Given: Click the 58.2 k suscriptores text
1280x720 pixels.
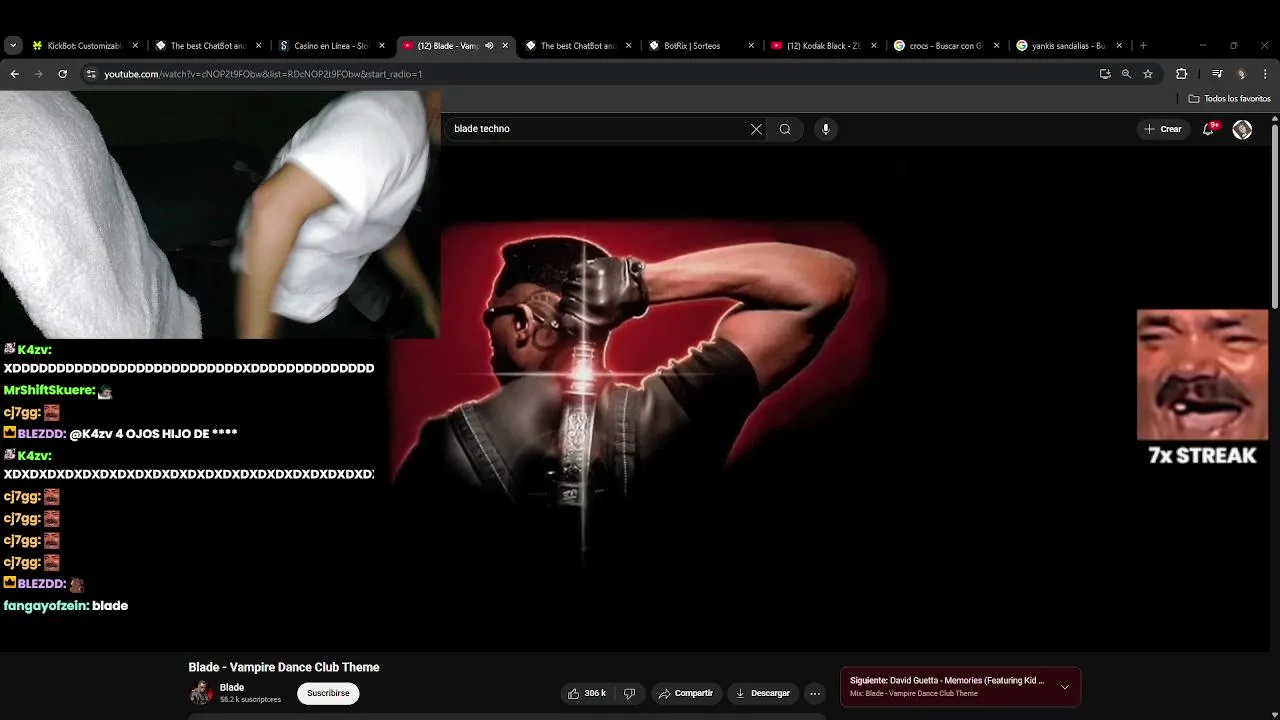Looking at the screenshot, I should pos(250,700).
